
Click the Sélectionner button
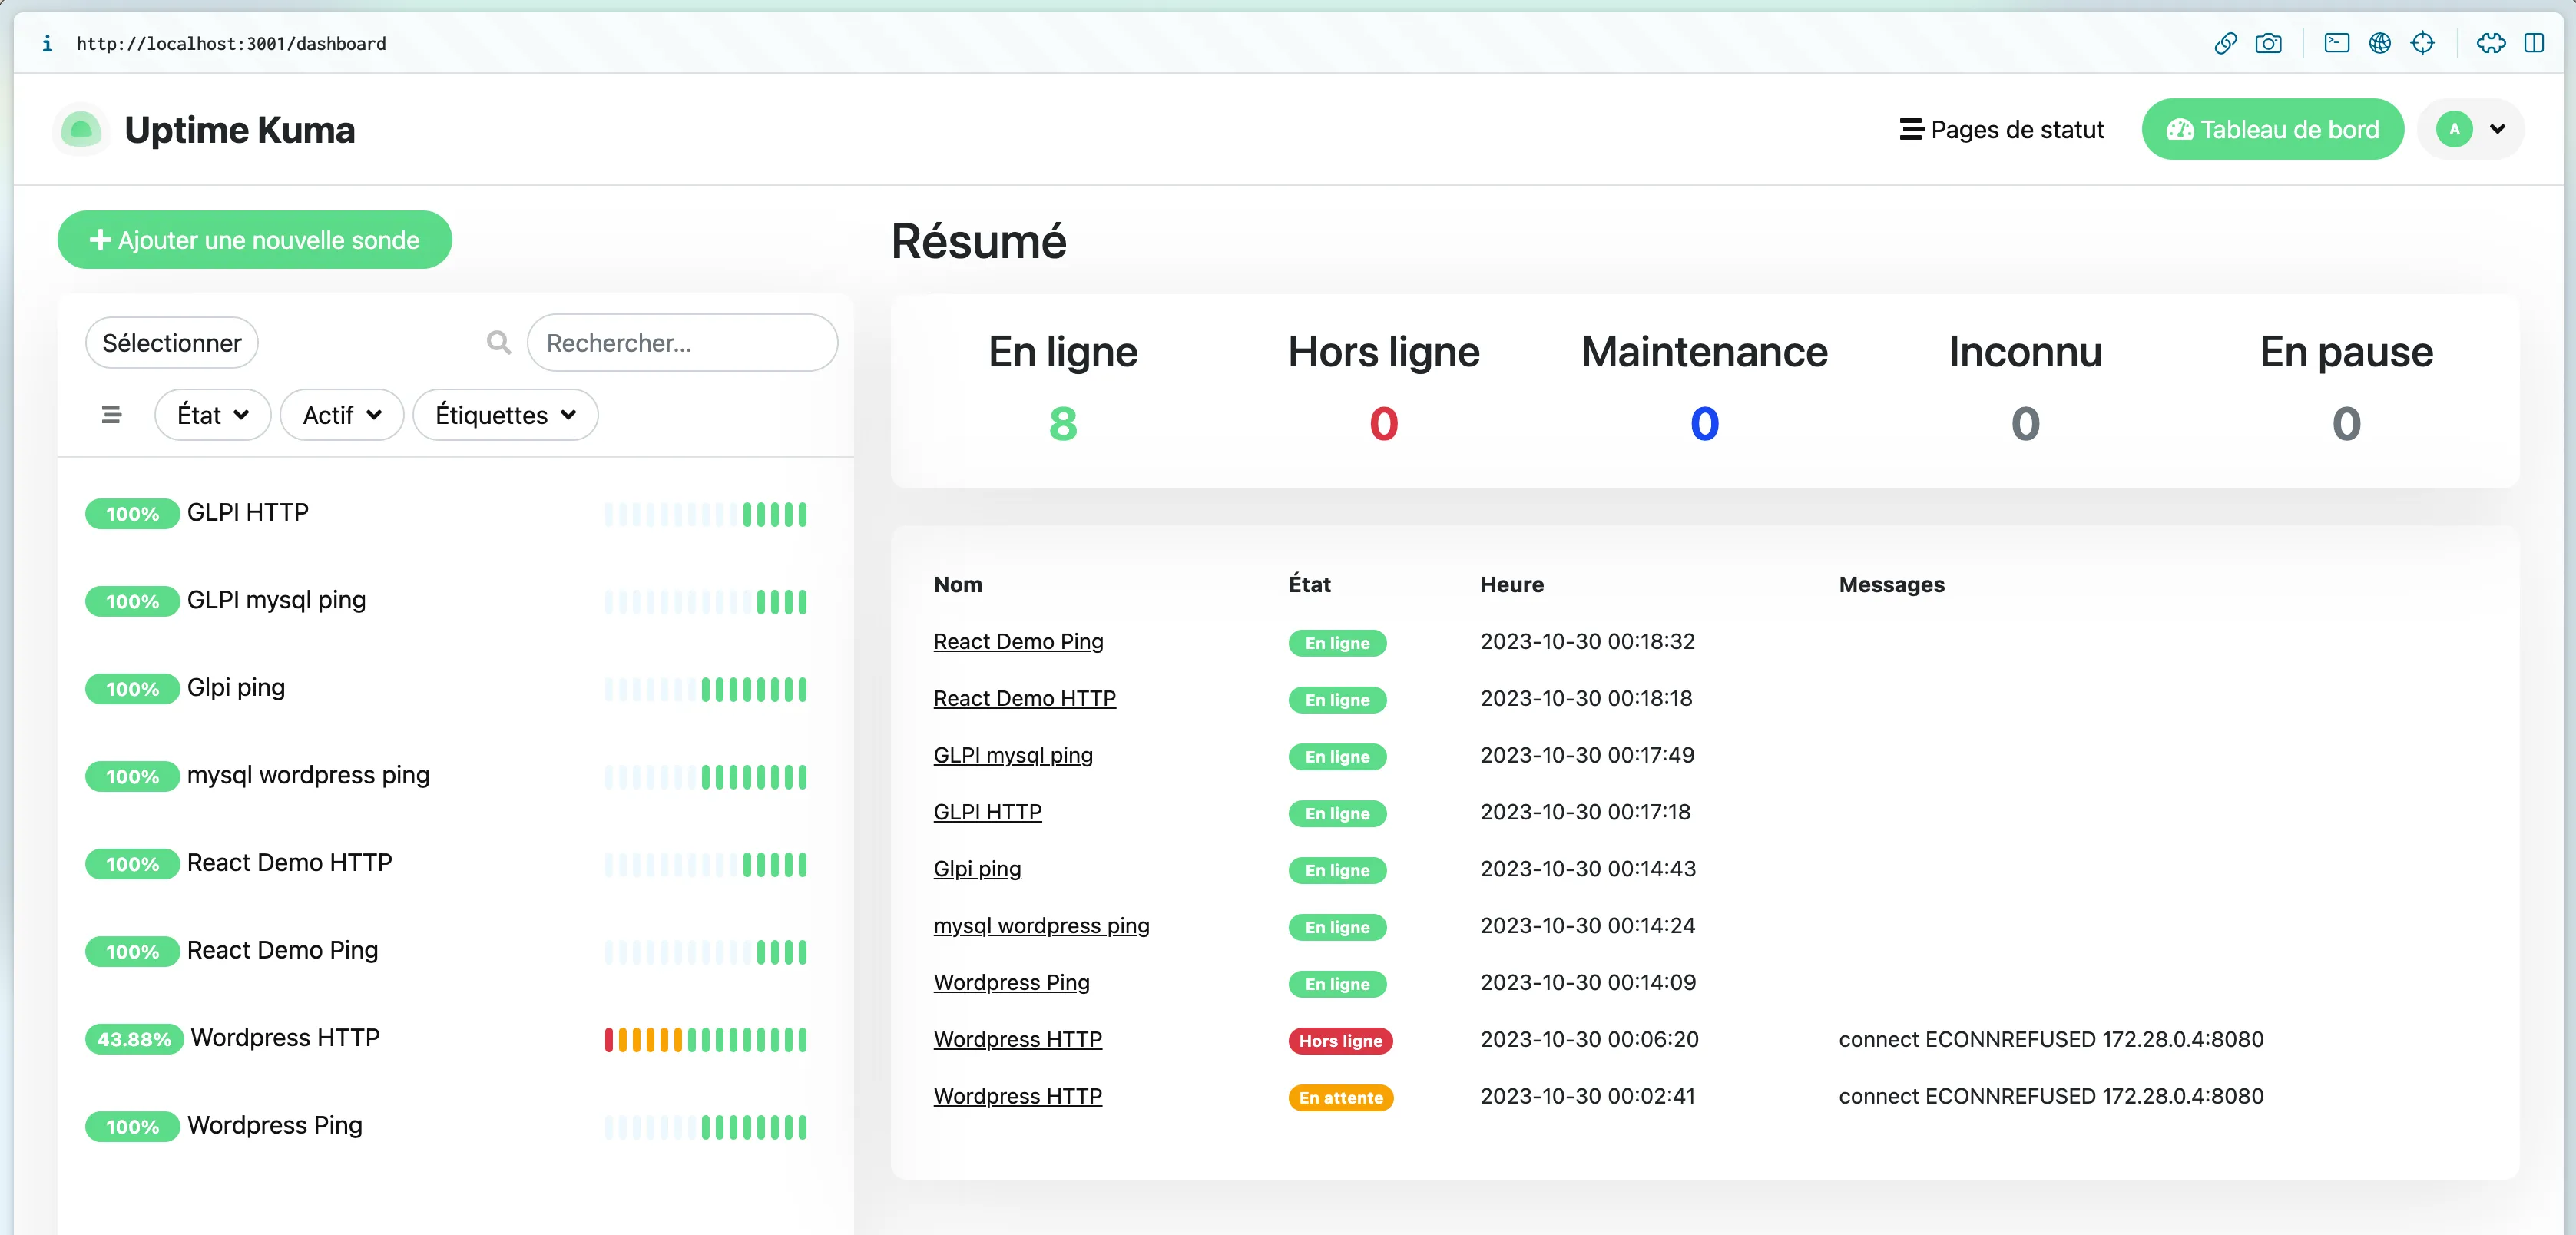pos(172,343)
